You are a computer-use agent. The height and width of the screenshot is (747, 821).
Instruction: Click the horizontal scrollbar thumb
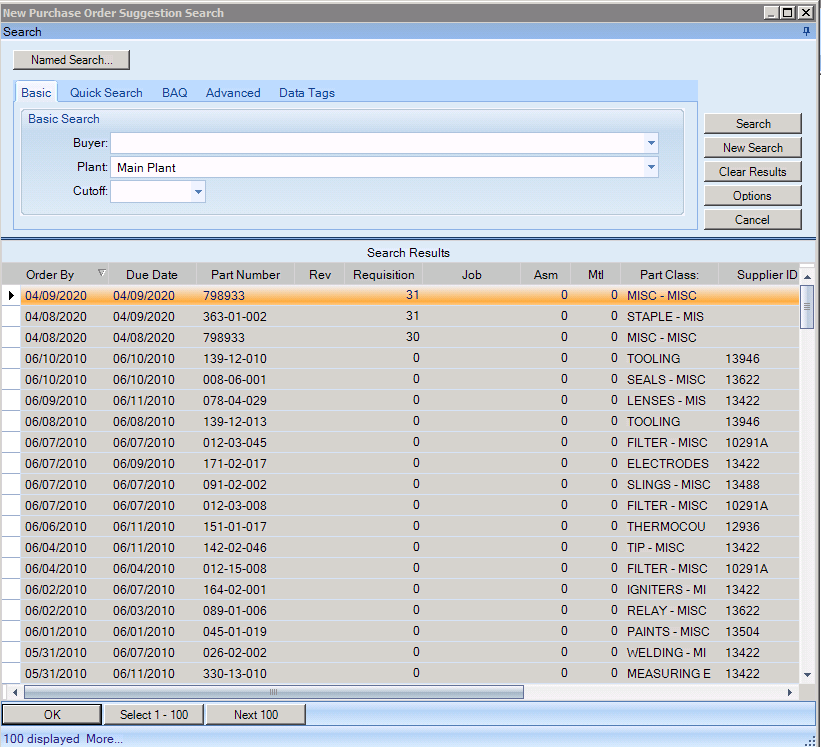point(273,692)
